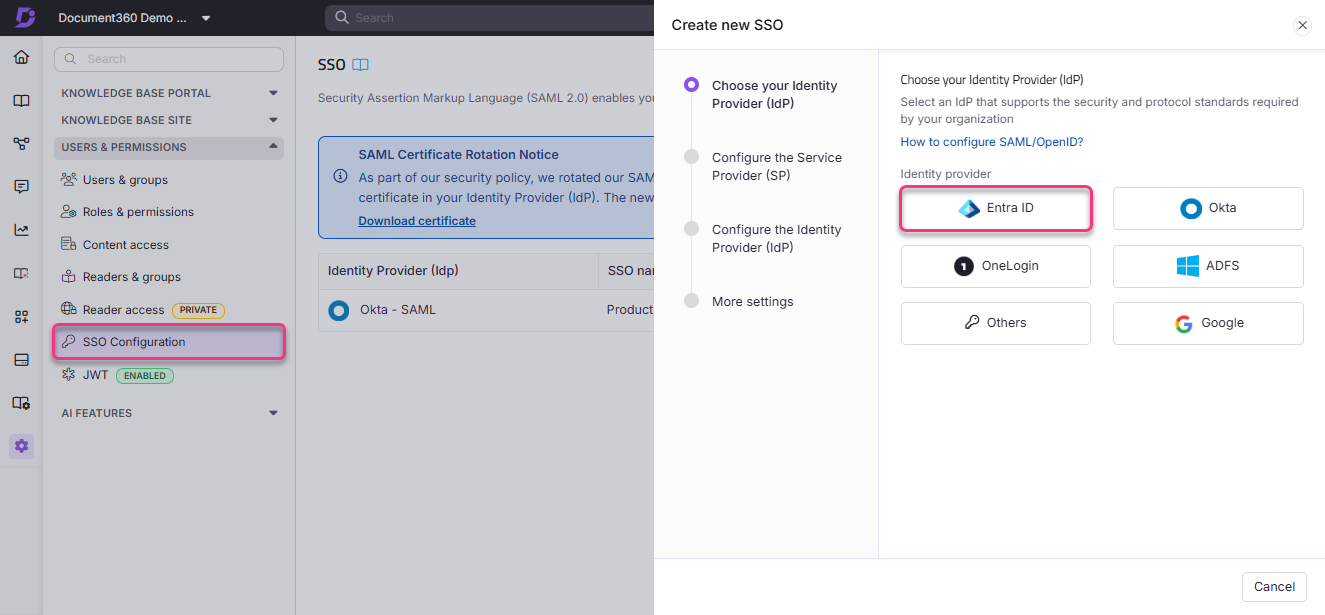Viewport: 1325px width, 615px height.
Task: Click Cancel in the Create new SSO dialog
Action: (1274, 587)
